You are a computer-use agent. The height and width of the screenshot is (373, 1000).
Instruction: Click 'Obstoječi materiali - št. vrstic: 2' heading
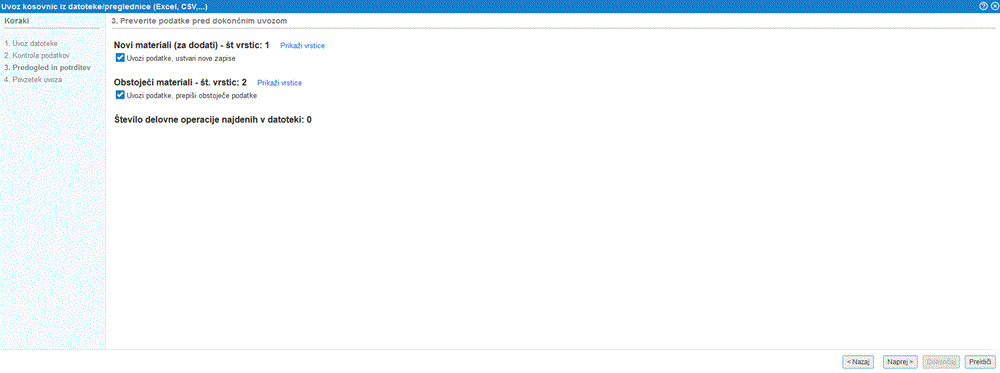[x=180, y=82]
